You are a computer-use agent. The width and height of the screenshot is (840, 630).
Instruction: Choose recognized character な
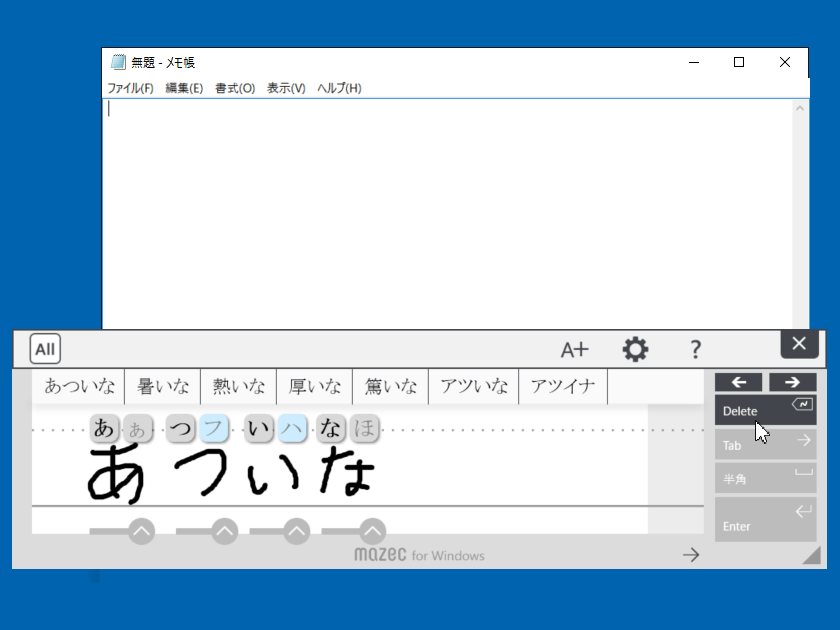point(331,428)
